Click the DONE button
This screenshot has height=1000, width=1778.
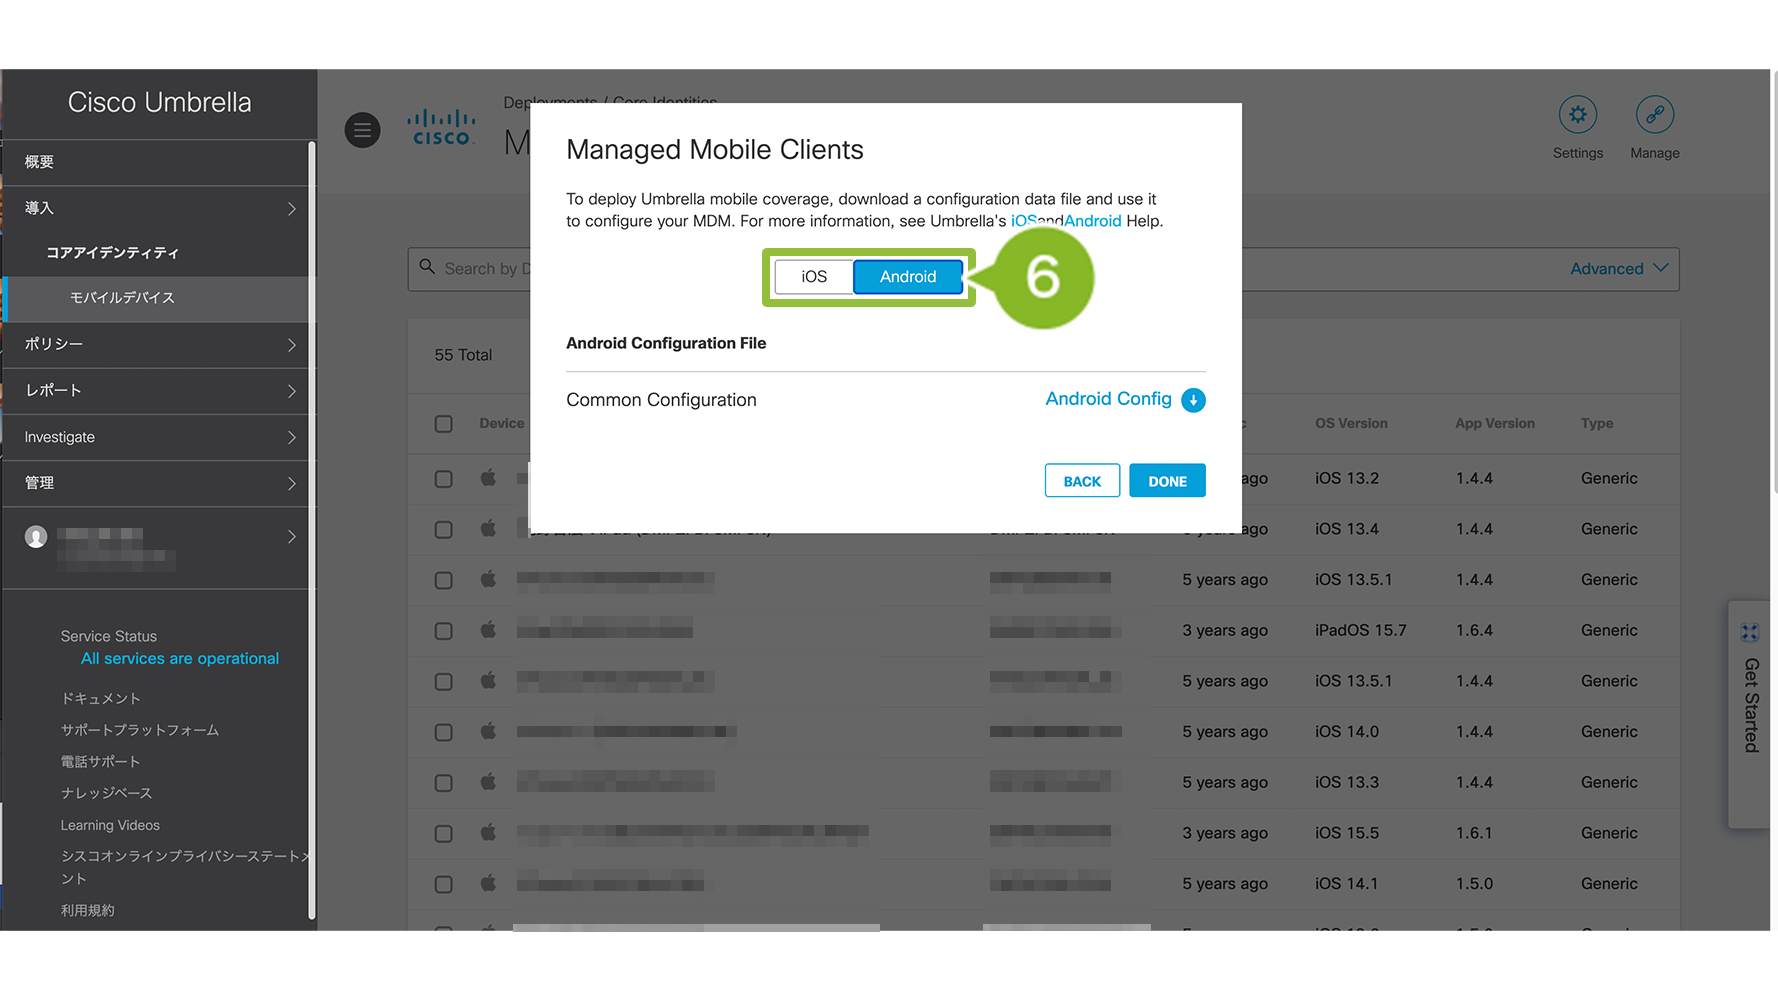(x=1167, y=481)
